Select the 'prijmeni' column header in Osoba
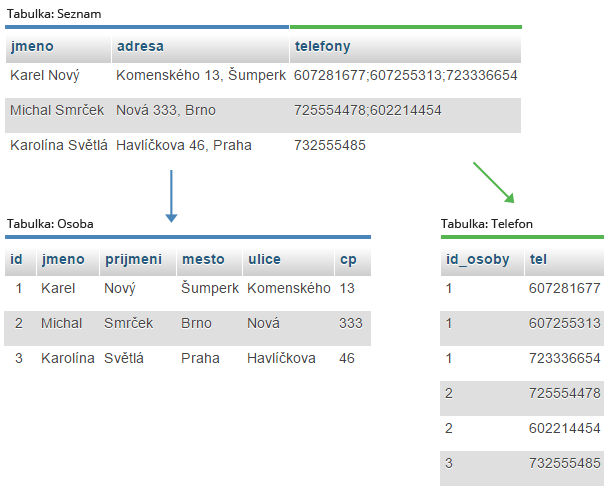 [132, 259]
